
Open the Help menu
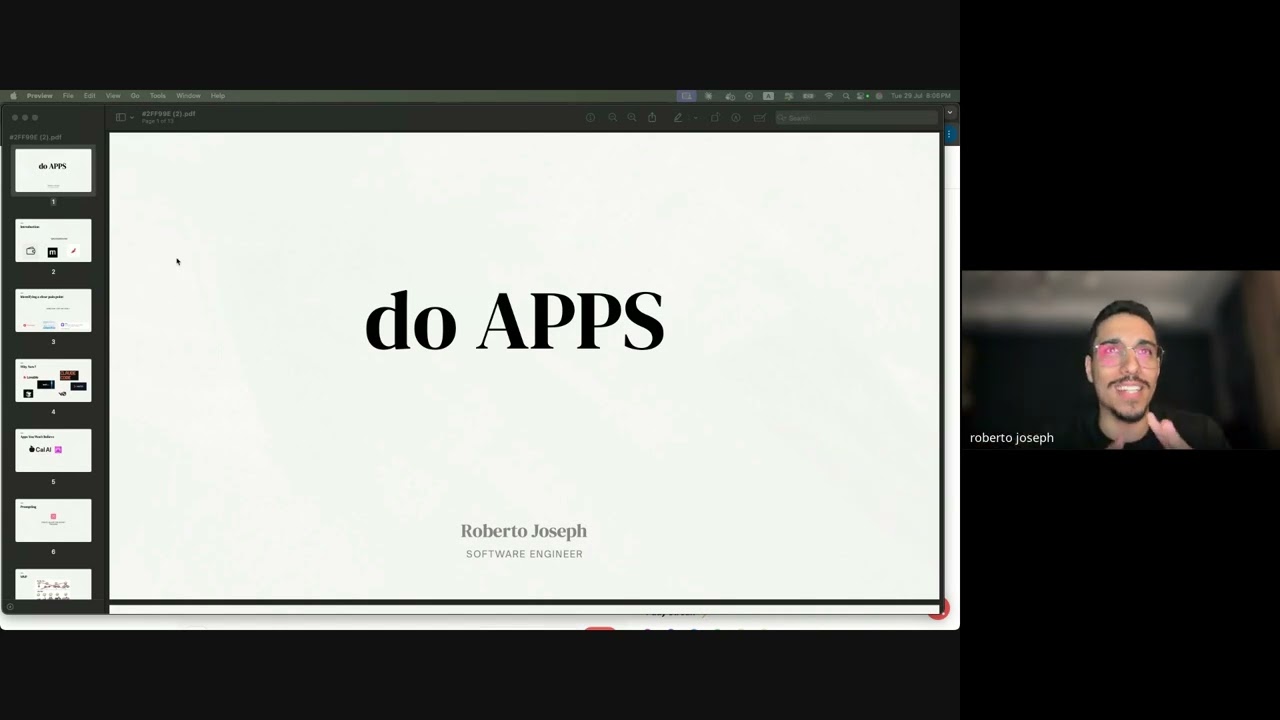218,96
